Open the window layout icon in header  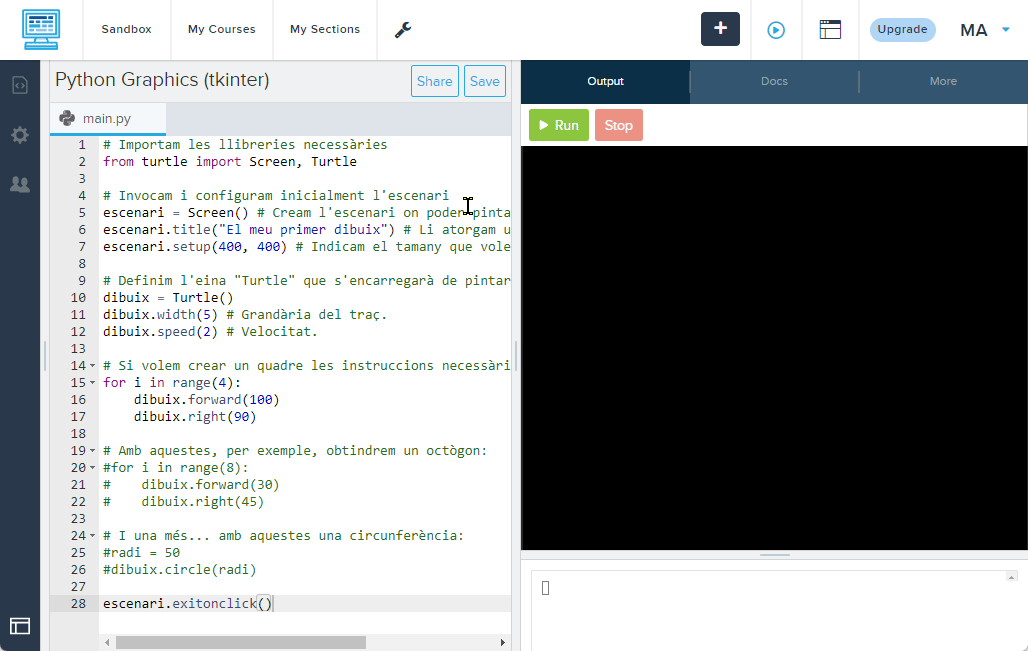pos(830,30)
